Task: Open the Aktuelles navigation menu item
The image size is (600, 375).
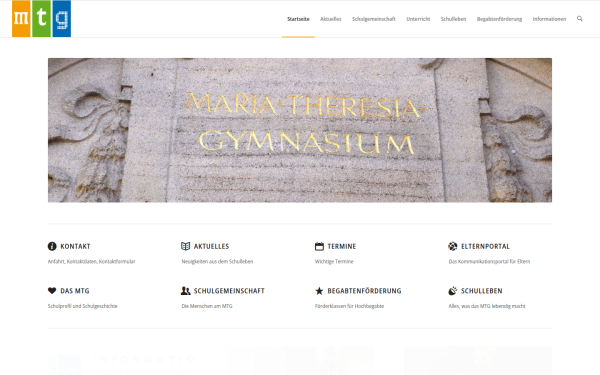Action: [331, 19]
